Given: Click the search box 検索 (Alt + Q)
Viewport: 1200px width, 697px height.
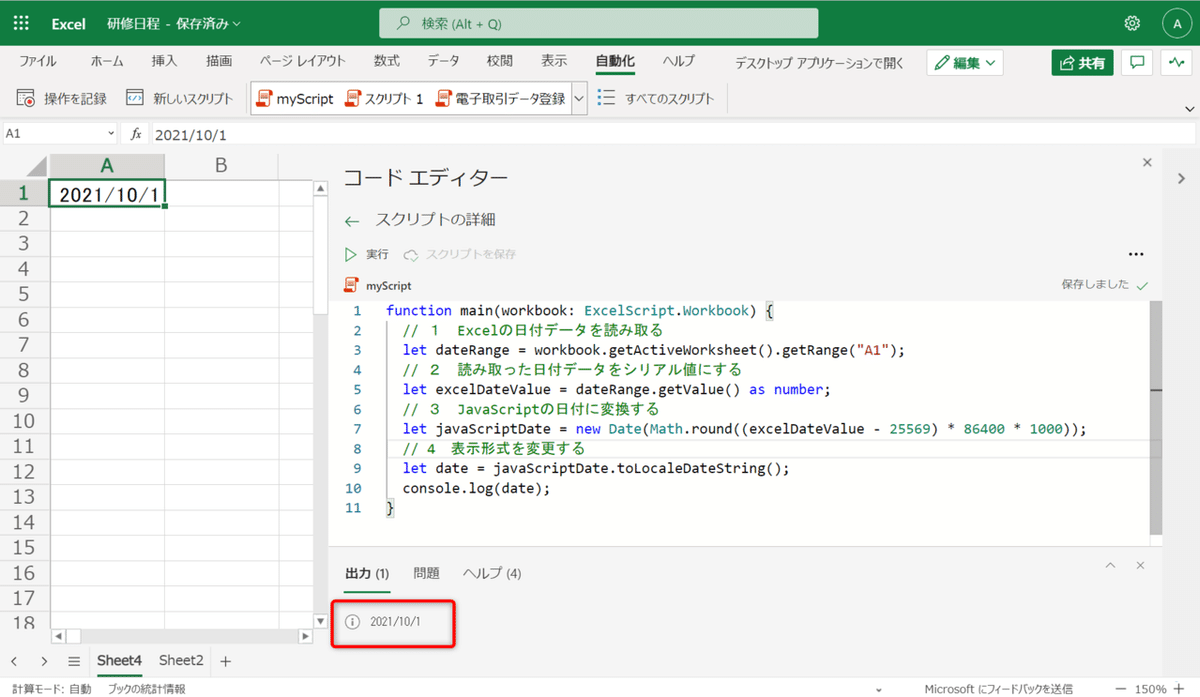Looking at the screenshot, I should tap(598, 23).
